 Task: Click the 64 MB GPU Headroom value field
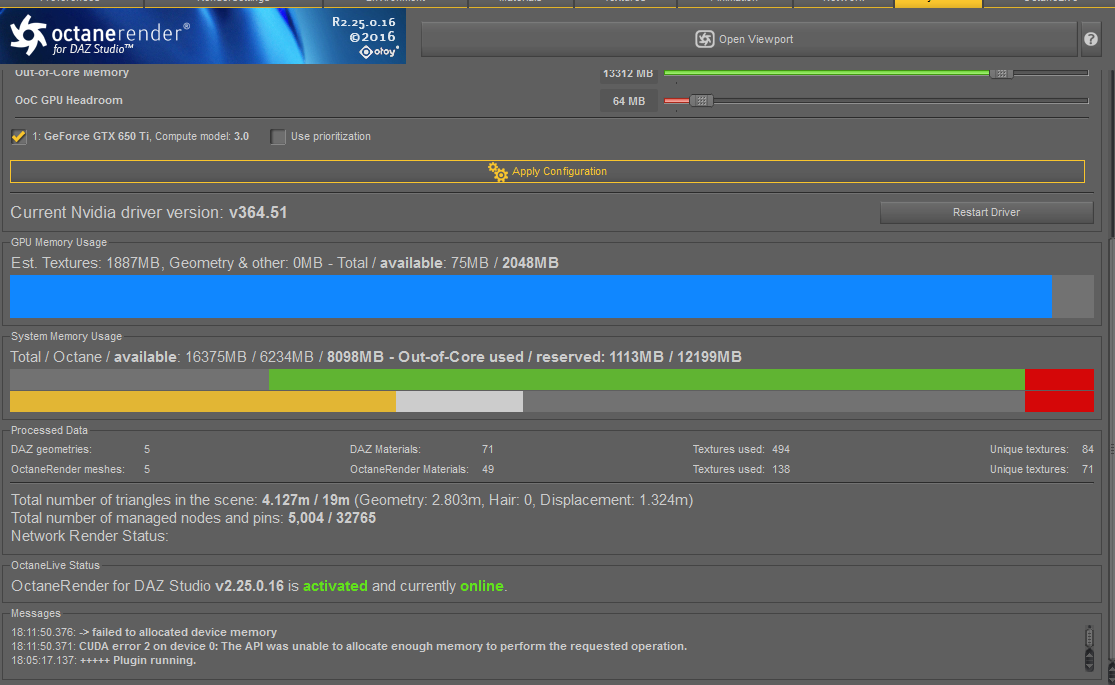click(x=629, y=101)
